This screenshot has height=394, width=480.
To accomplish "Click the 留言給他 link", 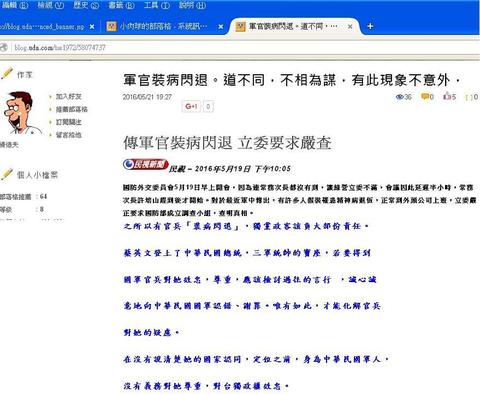I will [x=68, y=135].
